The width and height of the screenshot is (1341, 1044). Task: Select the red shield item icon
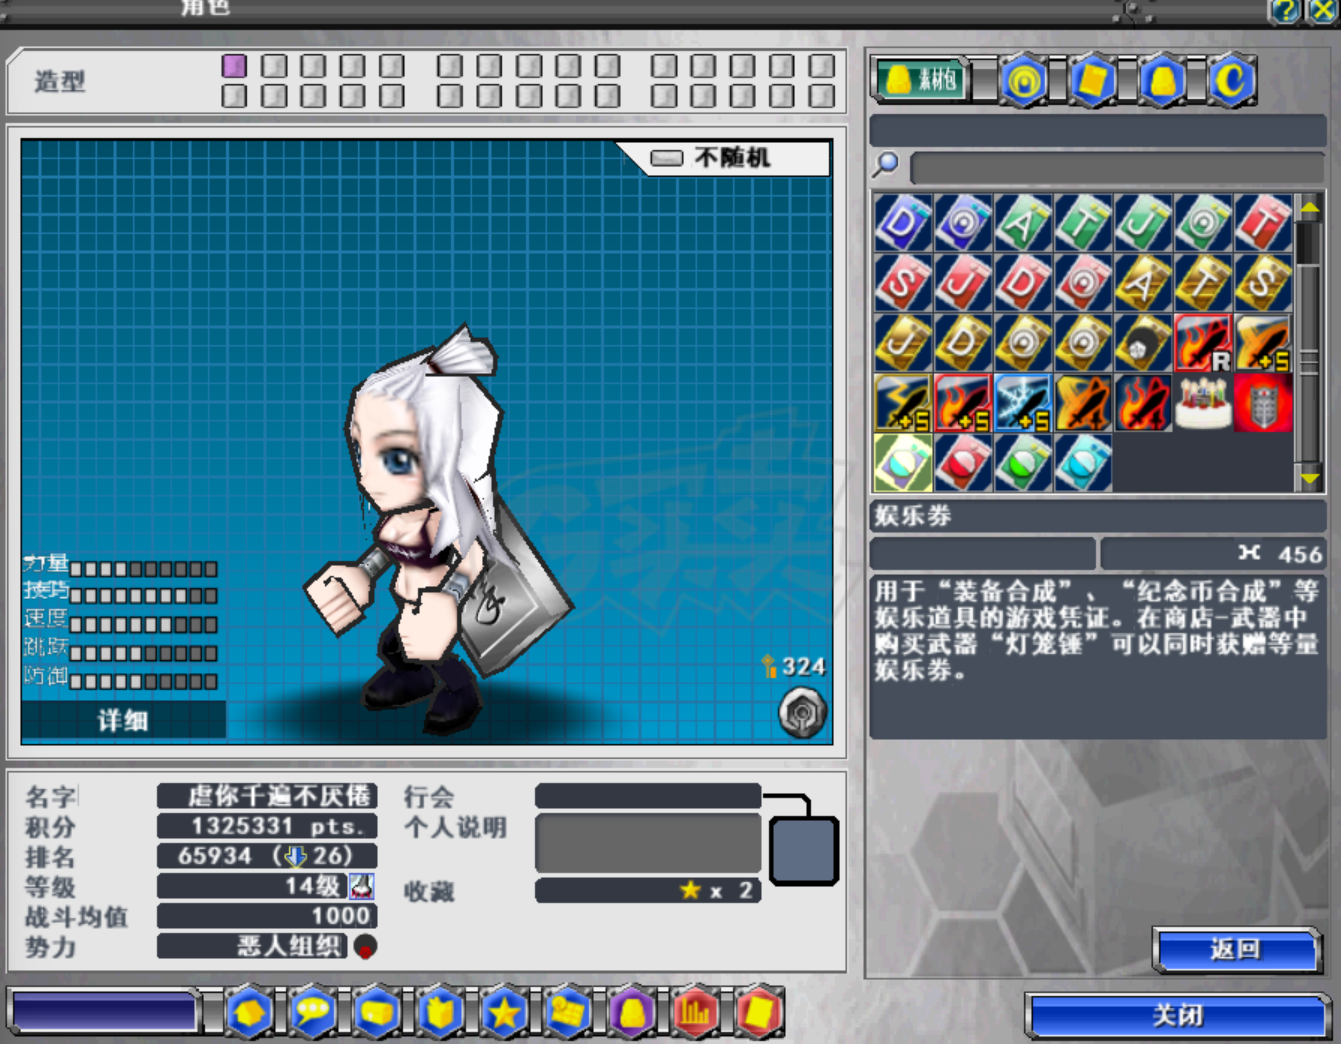tap(1263, 403)
